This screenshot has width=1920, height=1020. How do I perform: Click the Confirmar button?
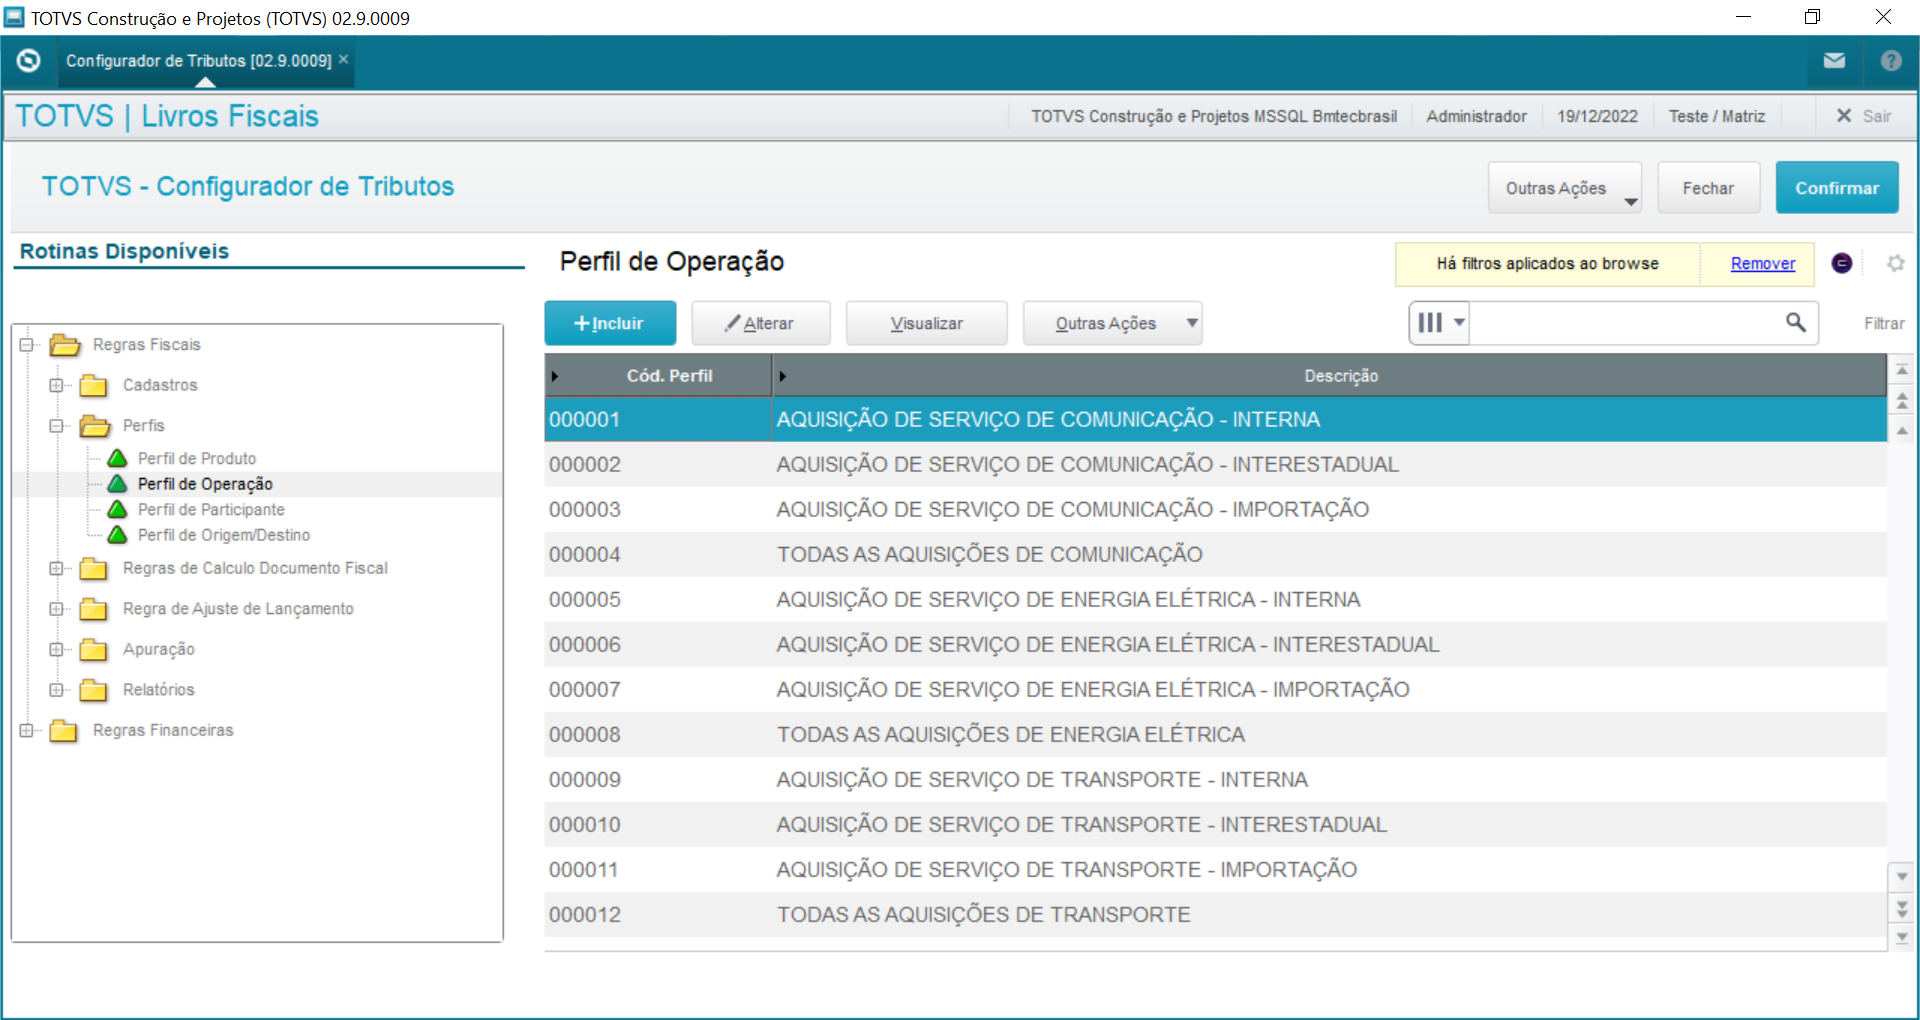[1837, 188]
